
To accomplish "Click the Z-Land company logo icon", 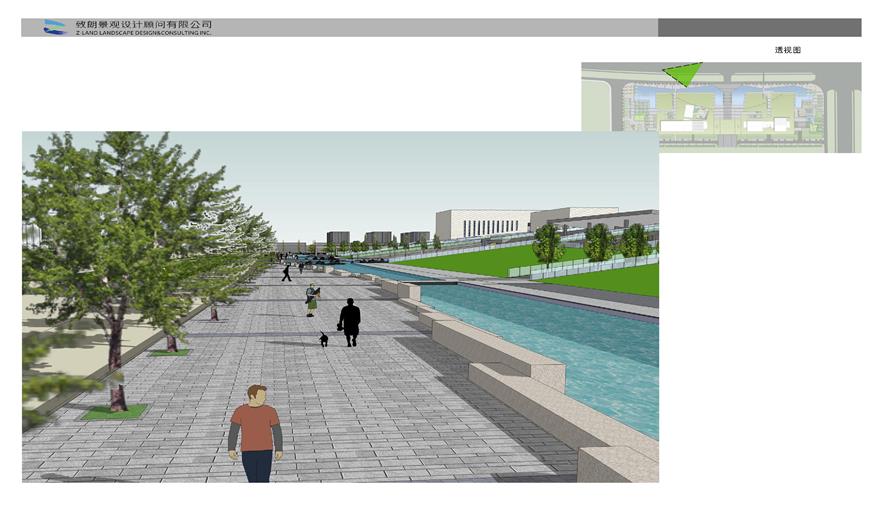I will point(54,27).
